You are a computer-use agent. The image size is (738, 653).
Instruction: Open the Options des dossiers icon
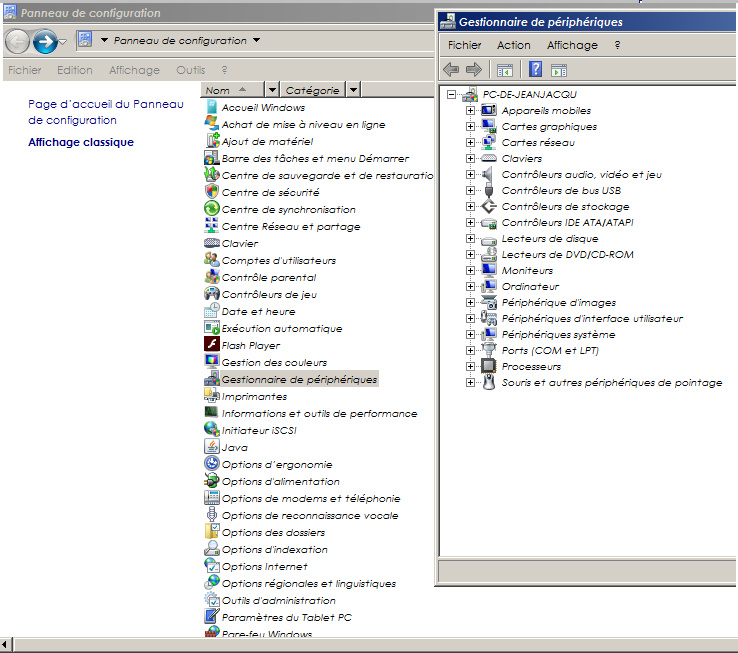click(212, 532)
